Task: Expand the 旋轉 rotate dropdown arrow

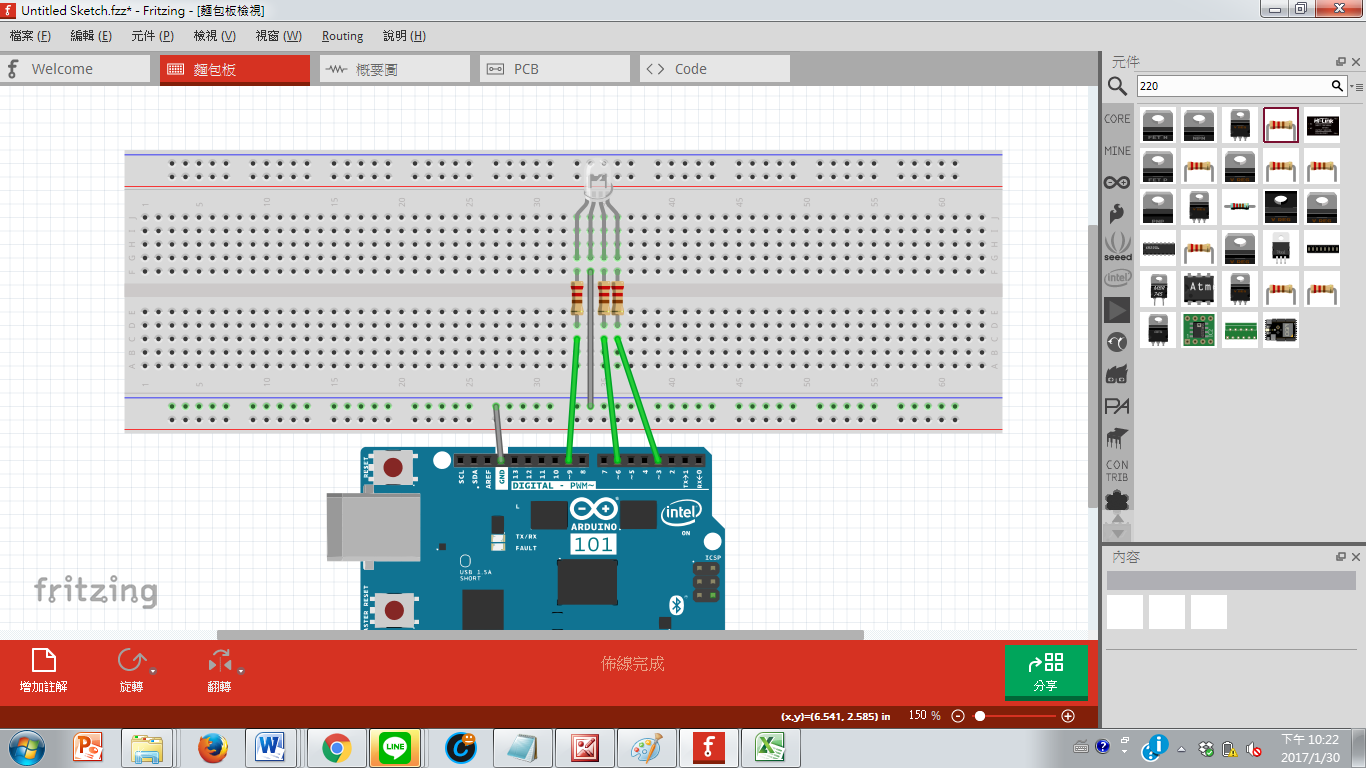Action: tap(153, 671)
